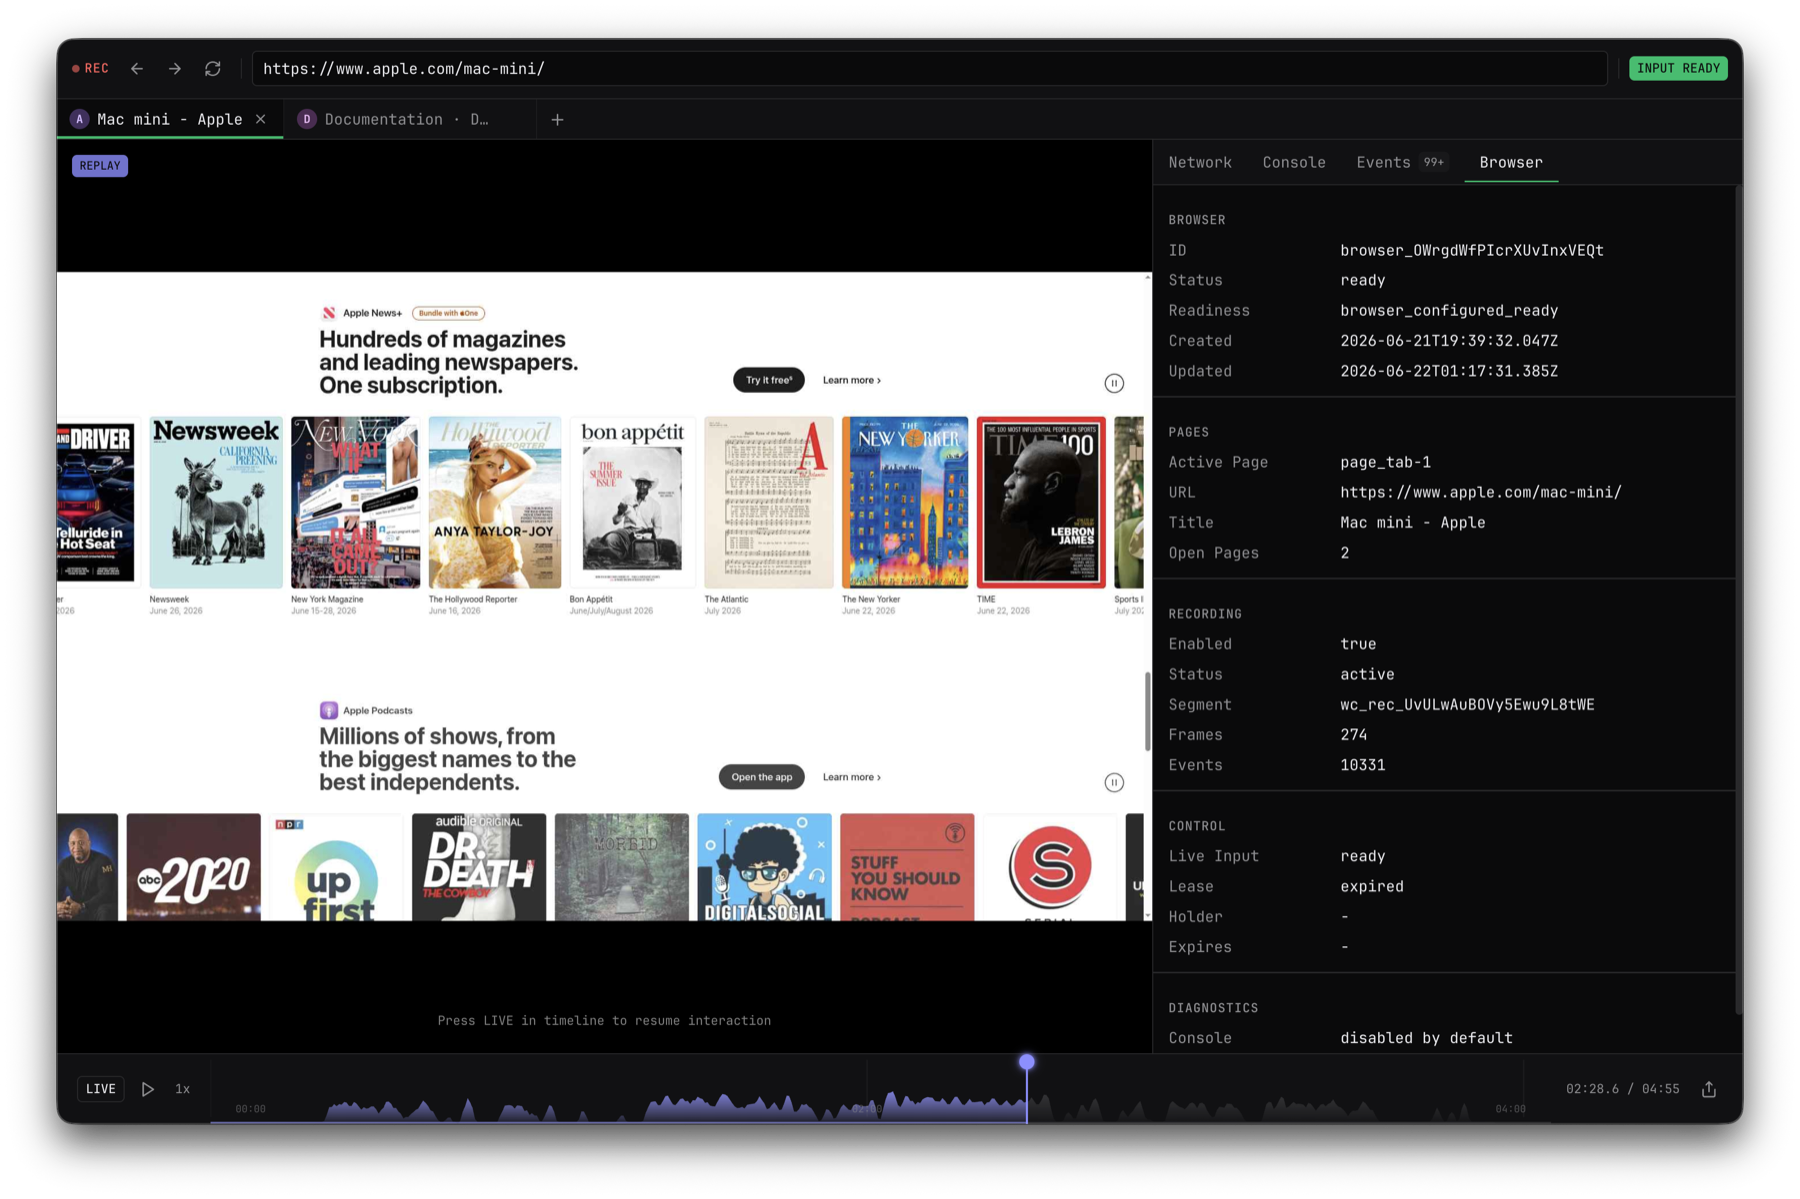Open the ABC 20/20 podcast artwork

point(193,867)
